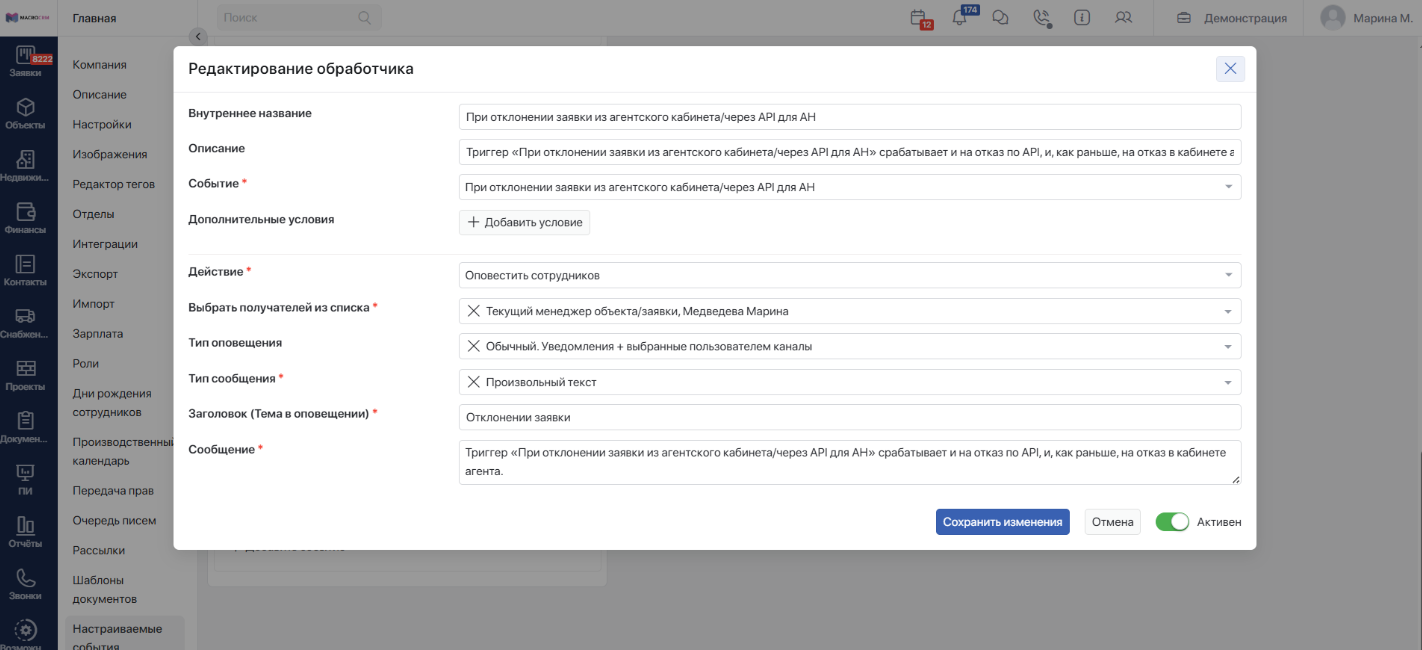Click the Заголовок input field
The height and width of the screenshot is (650, 1422).
tap(850, 417)
